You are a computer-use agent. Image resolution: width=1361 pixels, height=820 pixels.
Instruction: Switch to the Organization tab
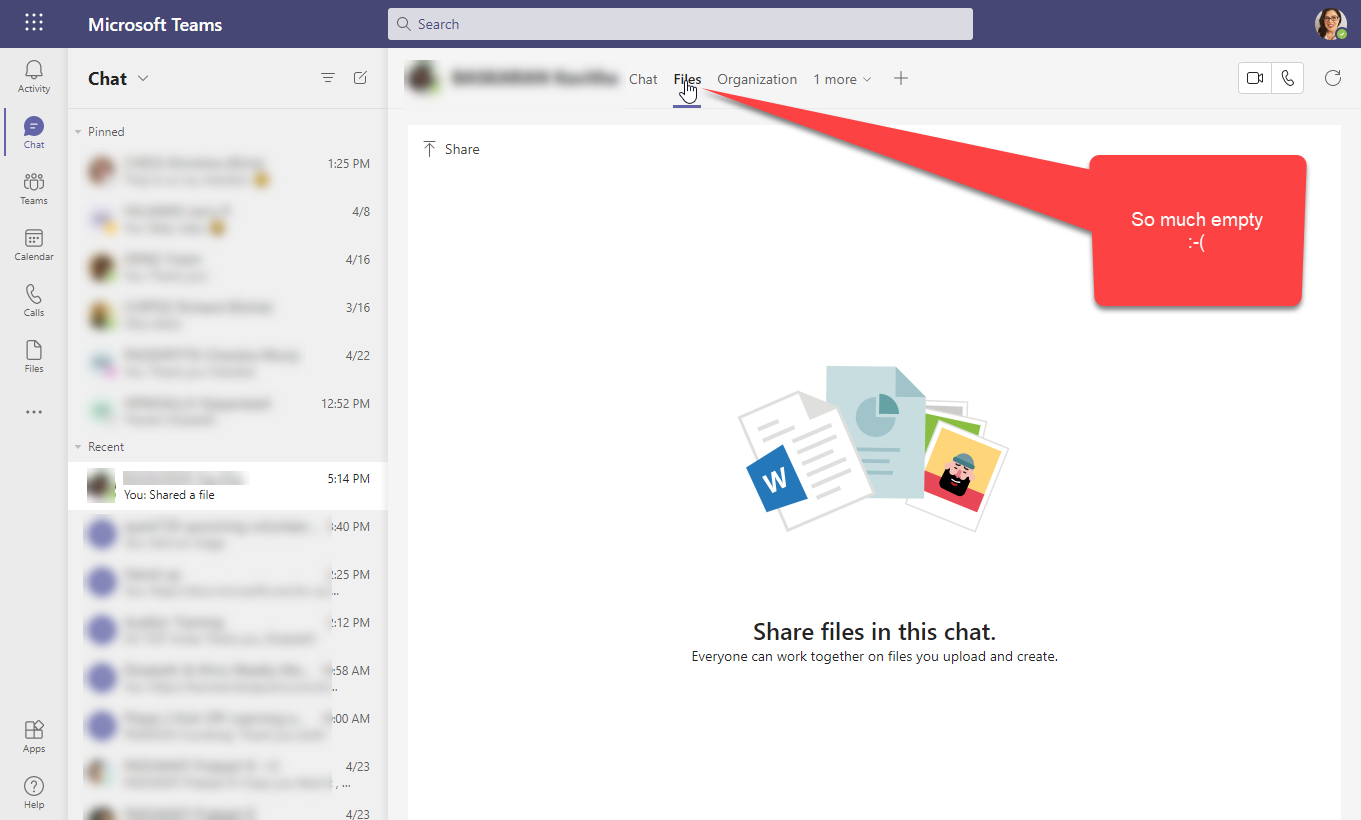click(757, 79)
